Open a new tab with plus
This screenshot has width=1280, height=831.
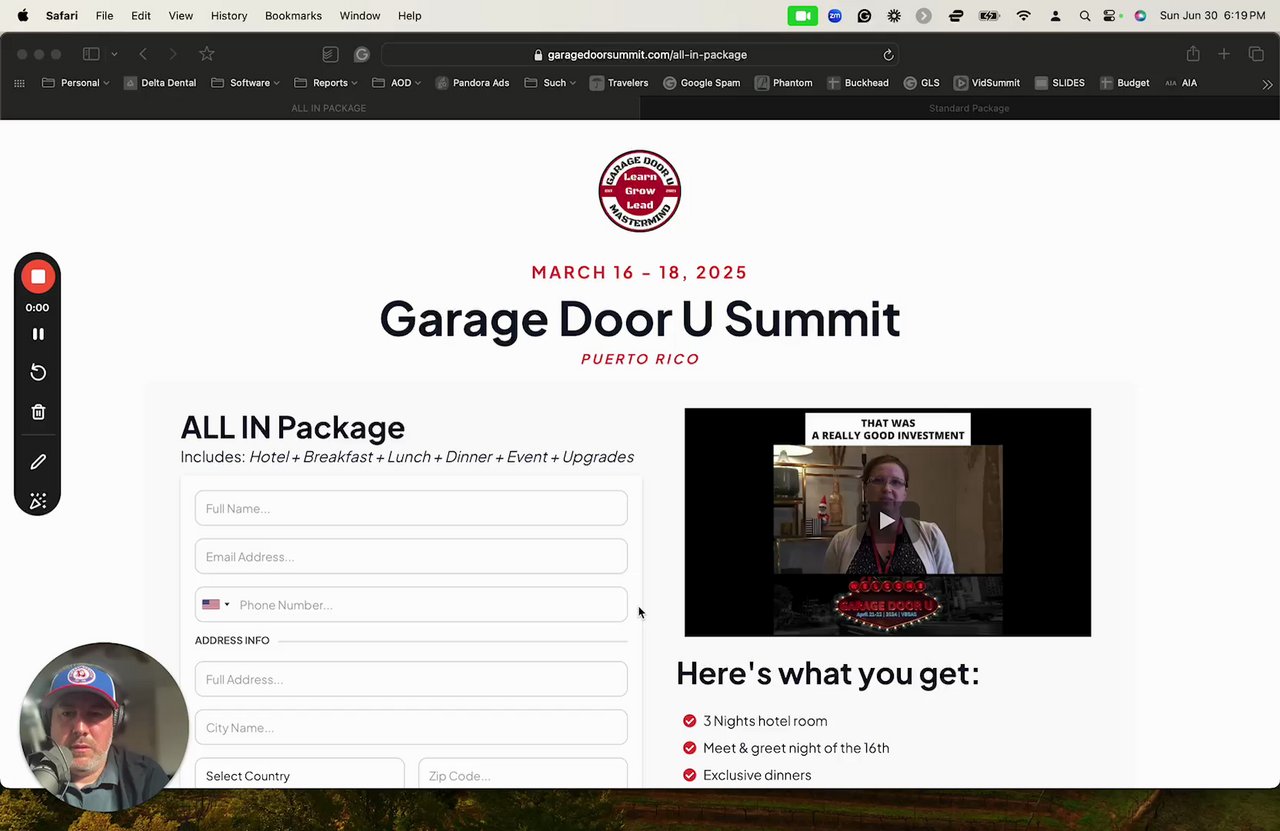[1223, 54]
